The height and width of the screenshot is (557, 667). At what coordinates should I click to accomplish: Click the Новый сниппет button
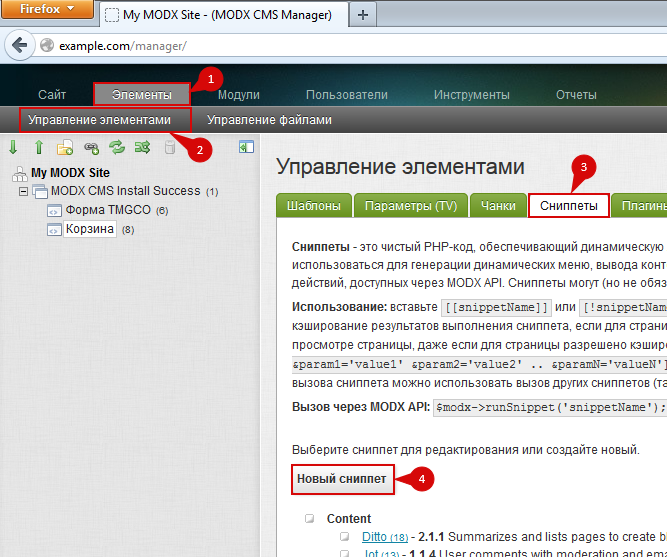342,479
